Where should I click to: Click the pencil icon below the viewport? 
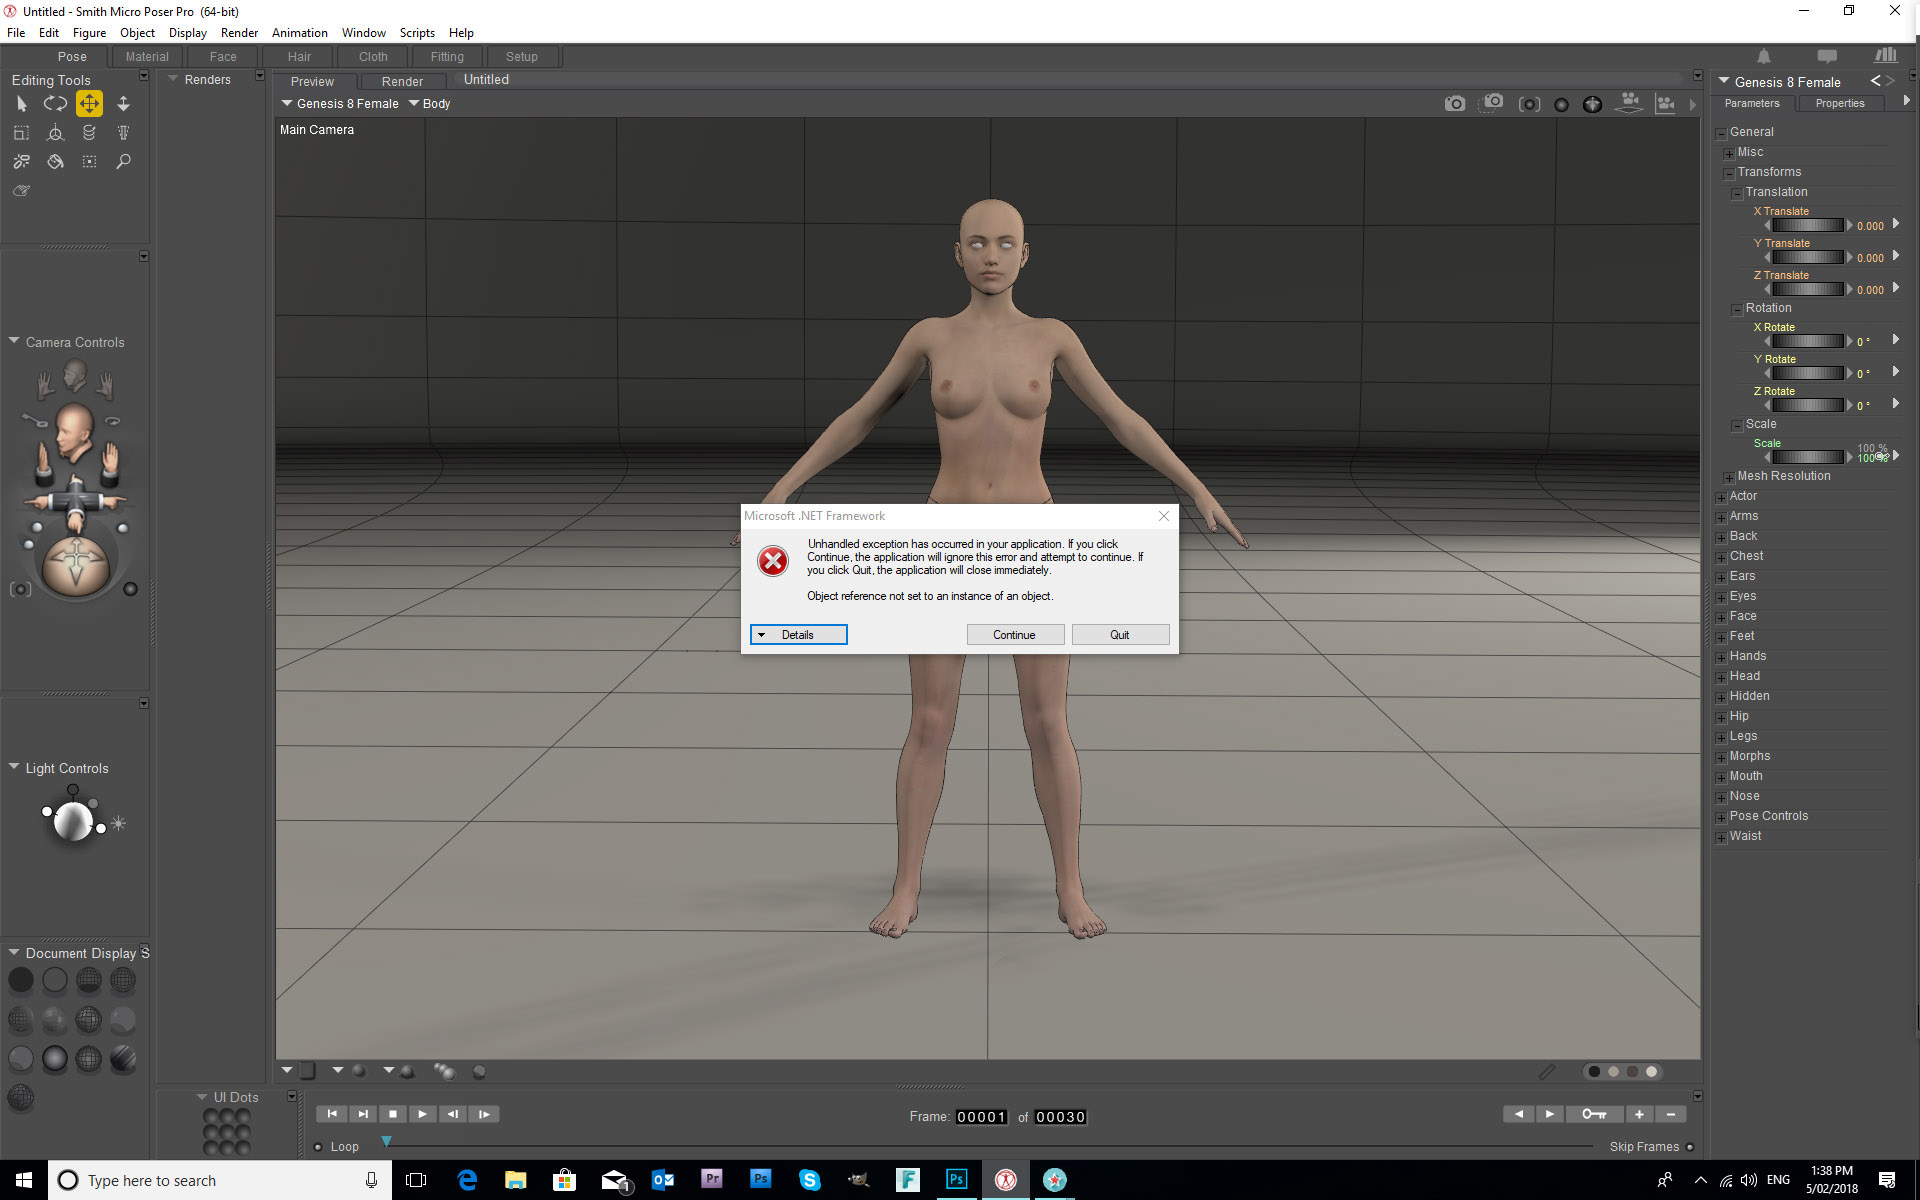[x=1547, y=1071]
